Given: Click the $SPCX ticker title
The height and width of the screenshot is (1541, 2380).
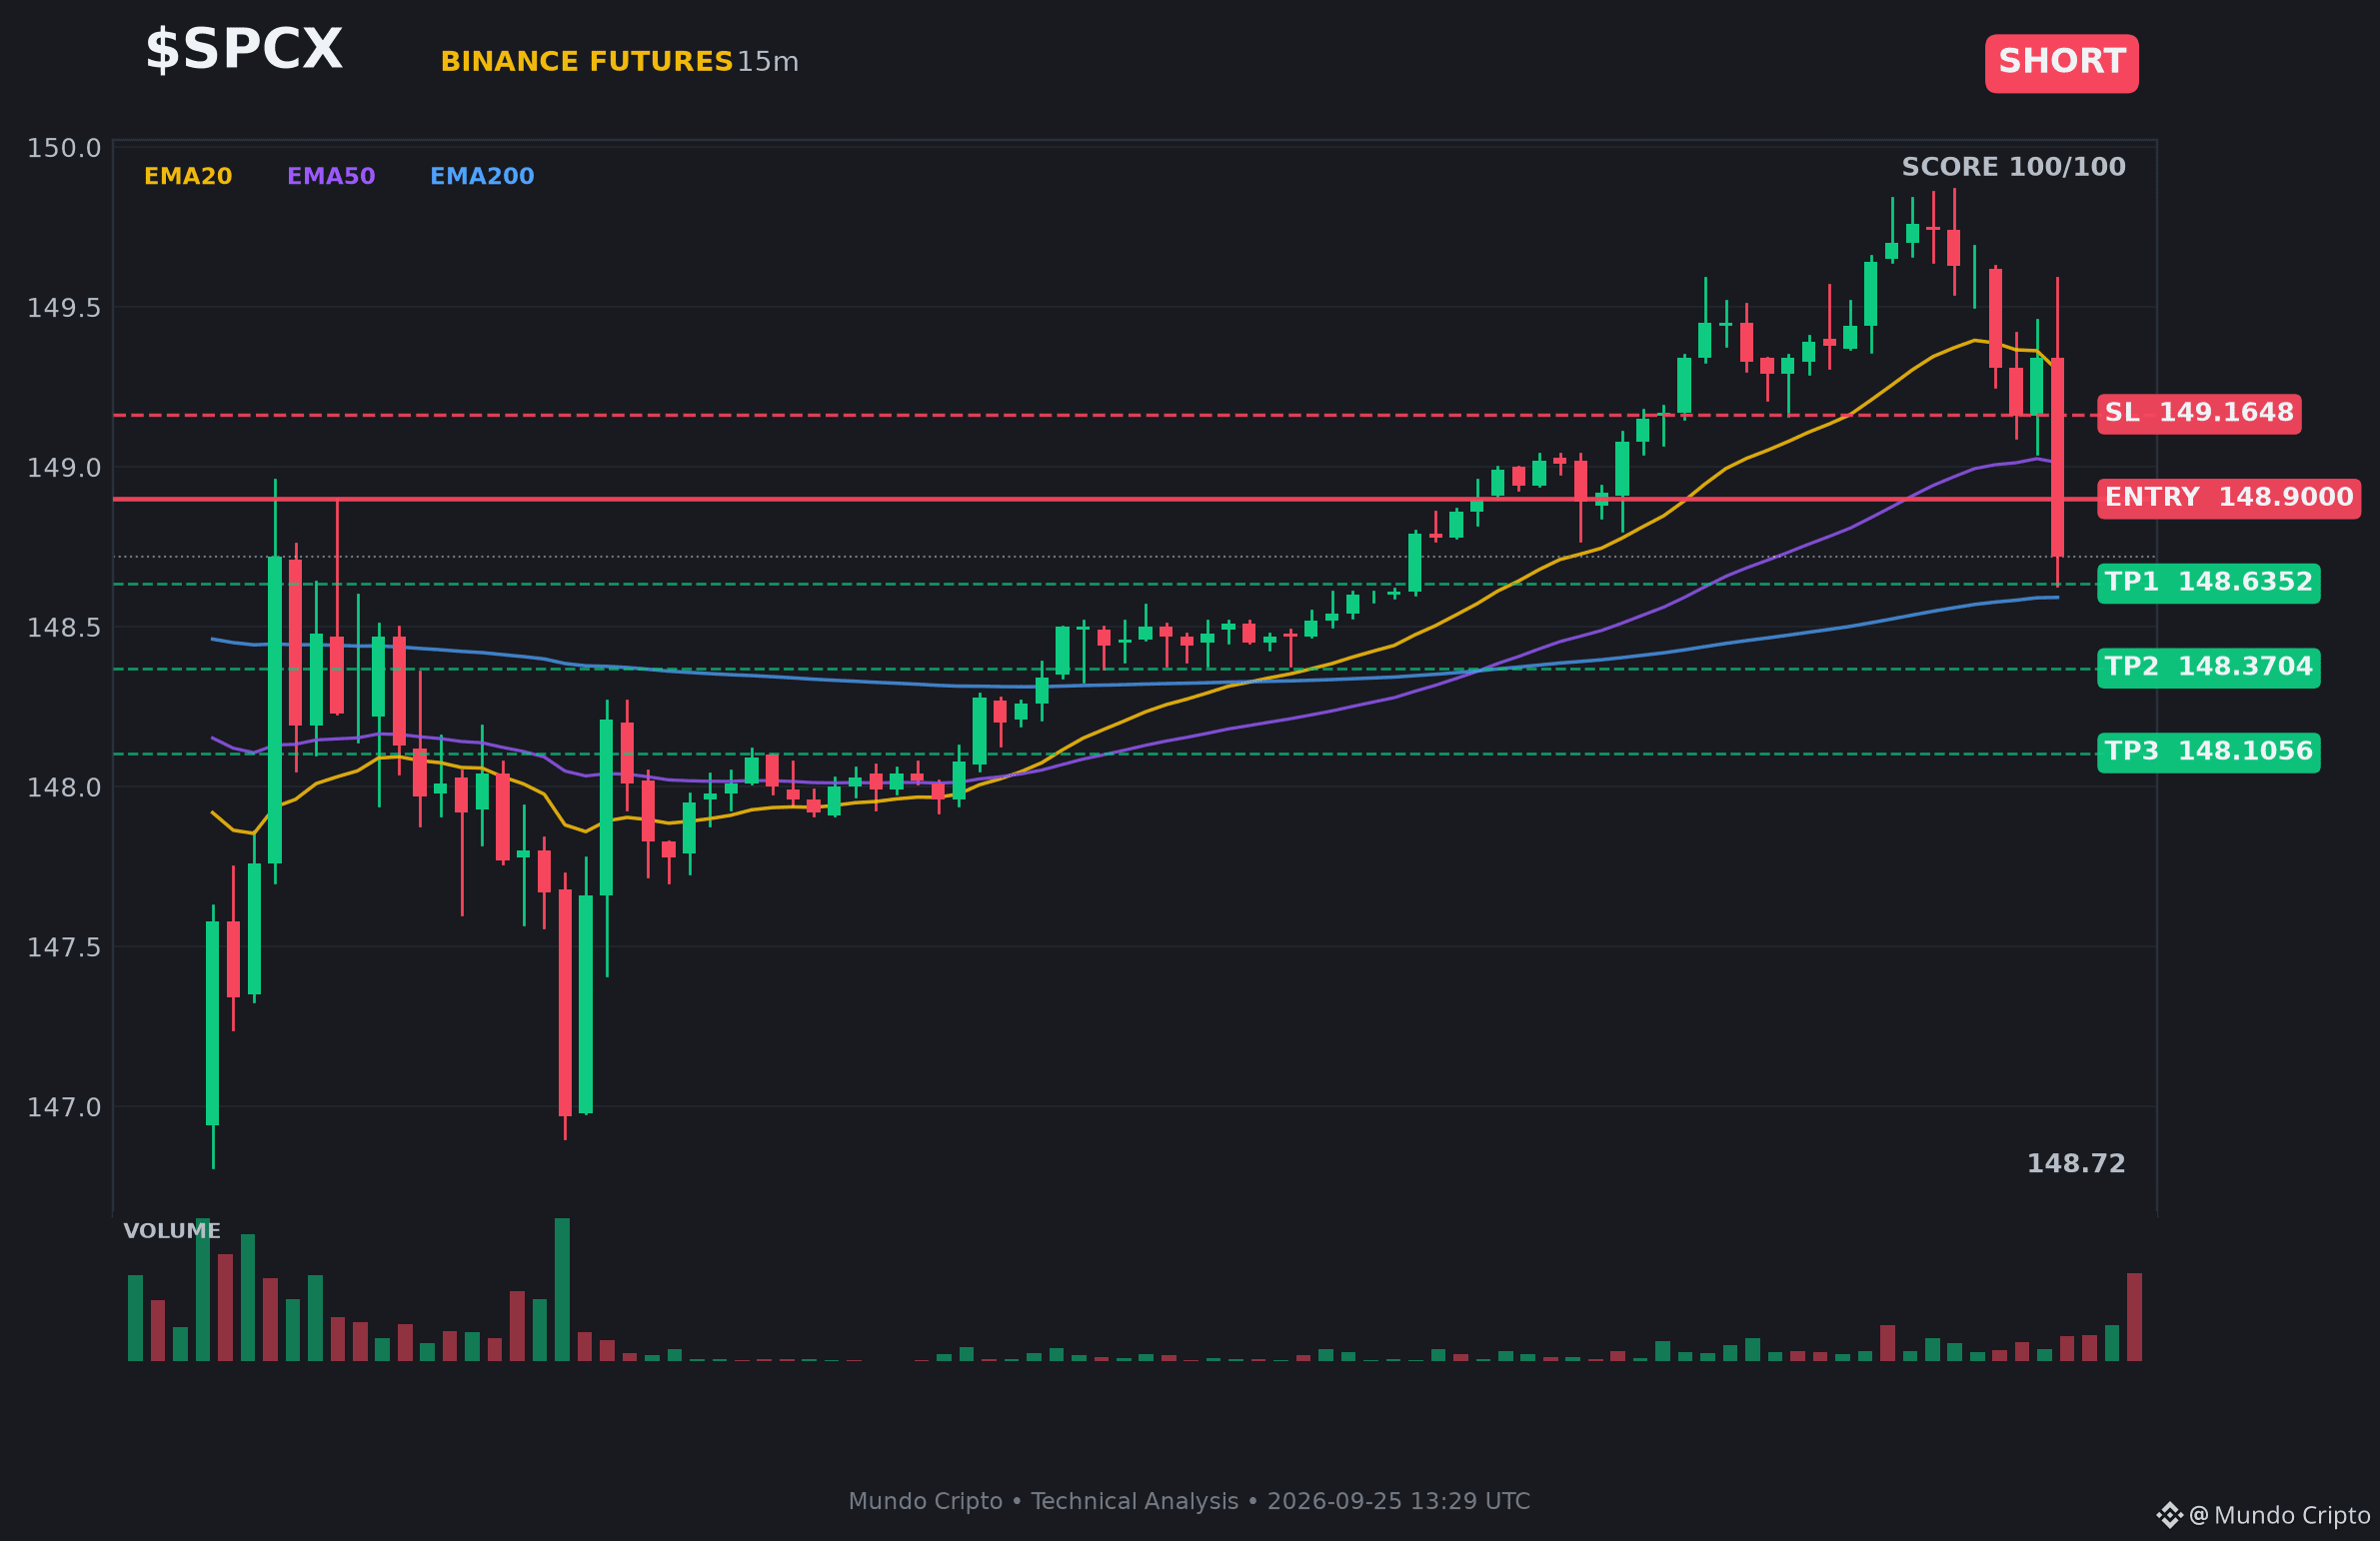Looking at the screenshot, I should (x=244, y=50).
